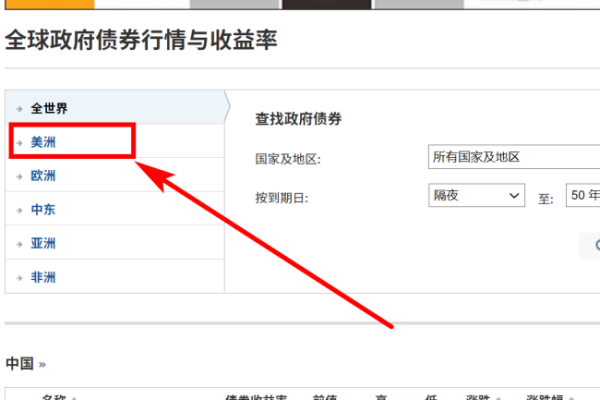Select 亚洲 in the region list
The width and height of the screenshot is (600, 400).
coord(43,243)
